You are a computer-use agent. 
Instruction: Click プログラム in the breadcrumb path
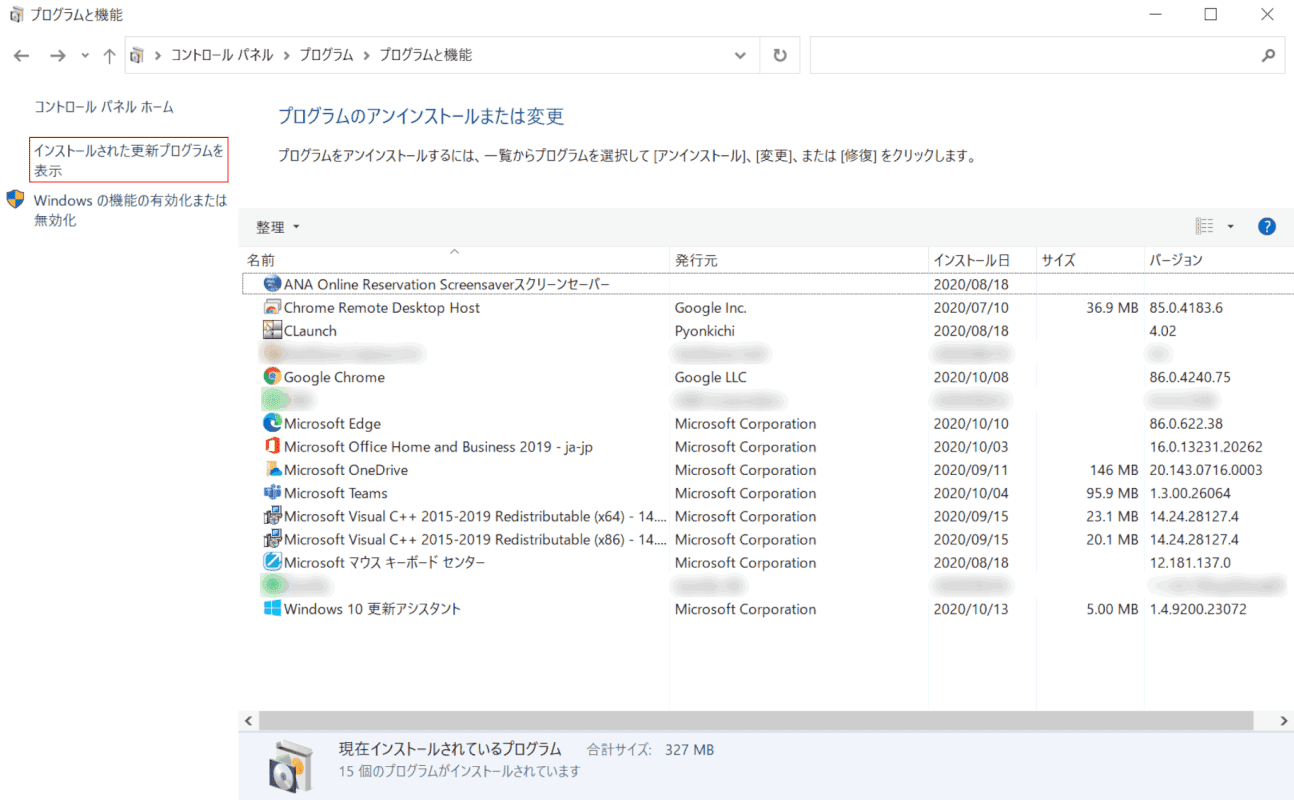(326, 56)
